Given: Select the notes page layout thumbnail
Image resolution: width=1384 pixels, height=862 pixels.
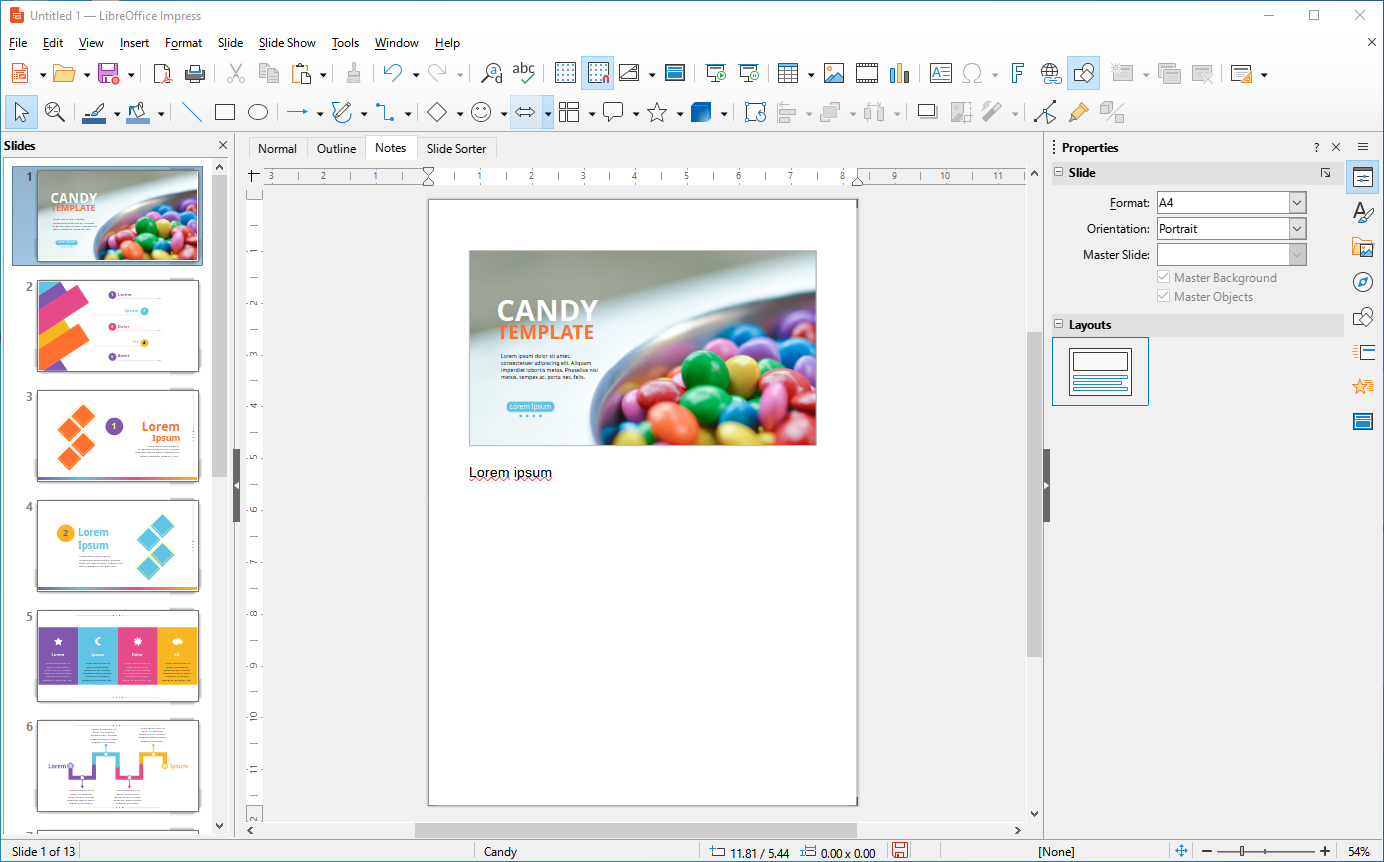Looking at the screenshot, I should [1100, 371].
